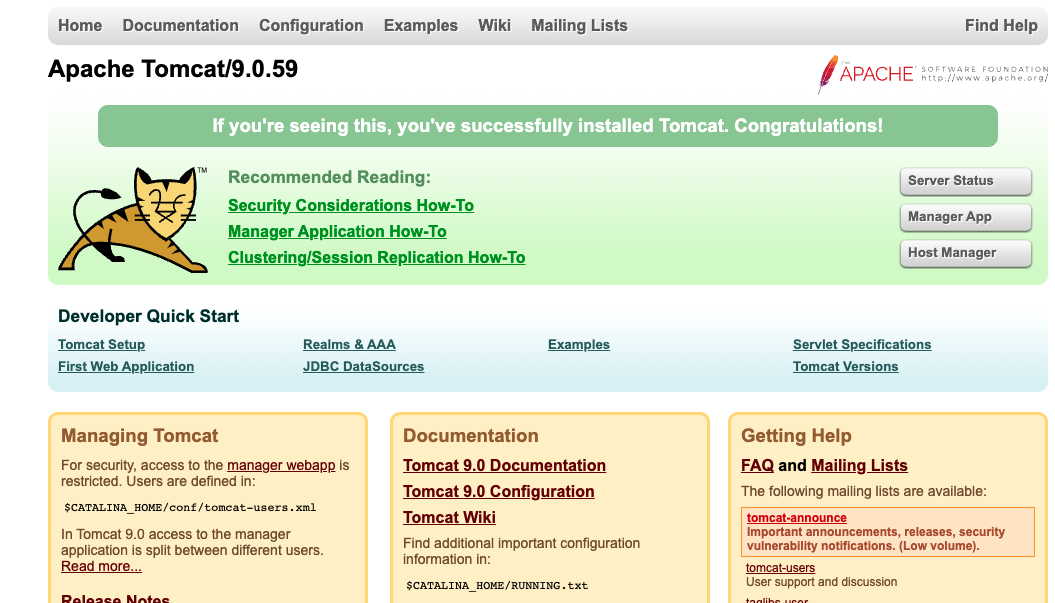Open Mailing Lists link in Getting Help
Image resolution: width=1055 pixels, height=603 pixels.
859,466
